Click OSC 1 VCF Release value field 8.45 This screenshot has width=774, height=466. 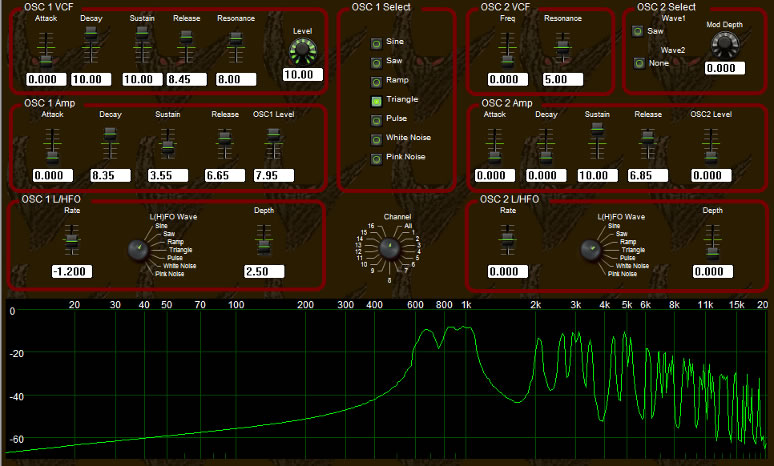click(187, 79)
